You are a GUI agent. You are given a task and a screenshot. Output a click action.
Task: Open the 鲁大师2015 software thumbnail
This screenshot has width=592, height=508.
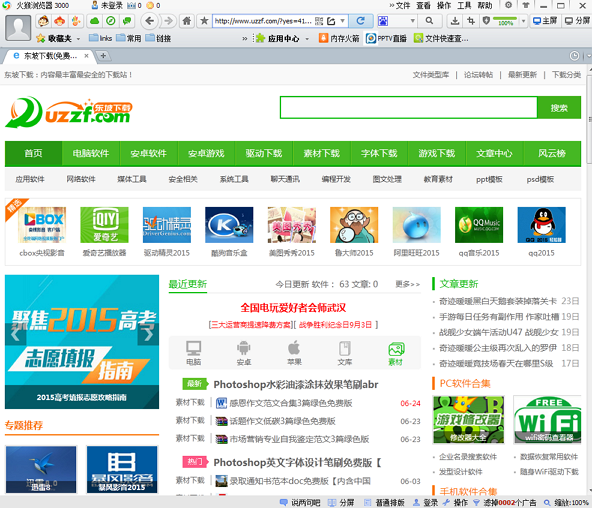(354, 225)
